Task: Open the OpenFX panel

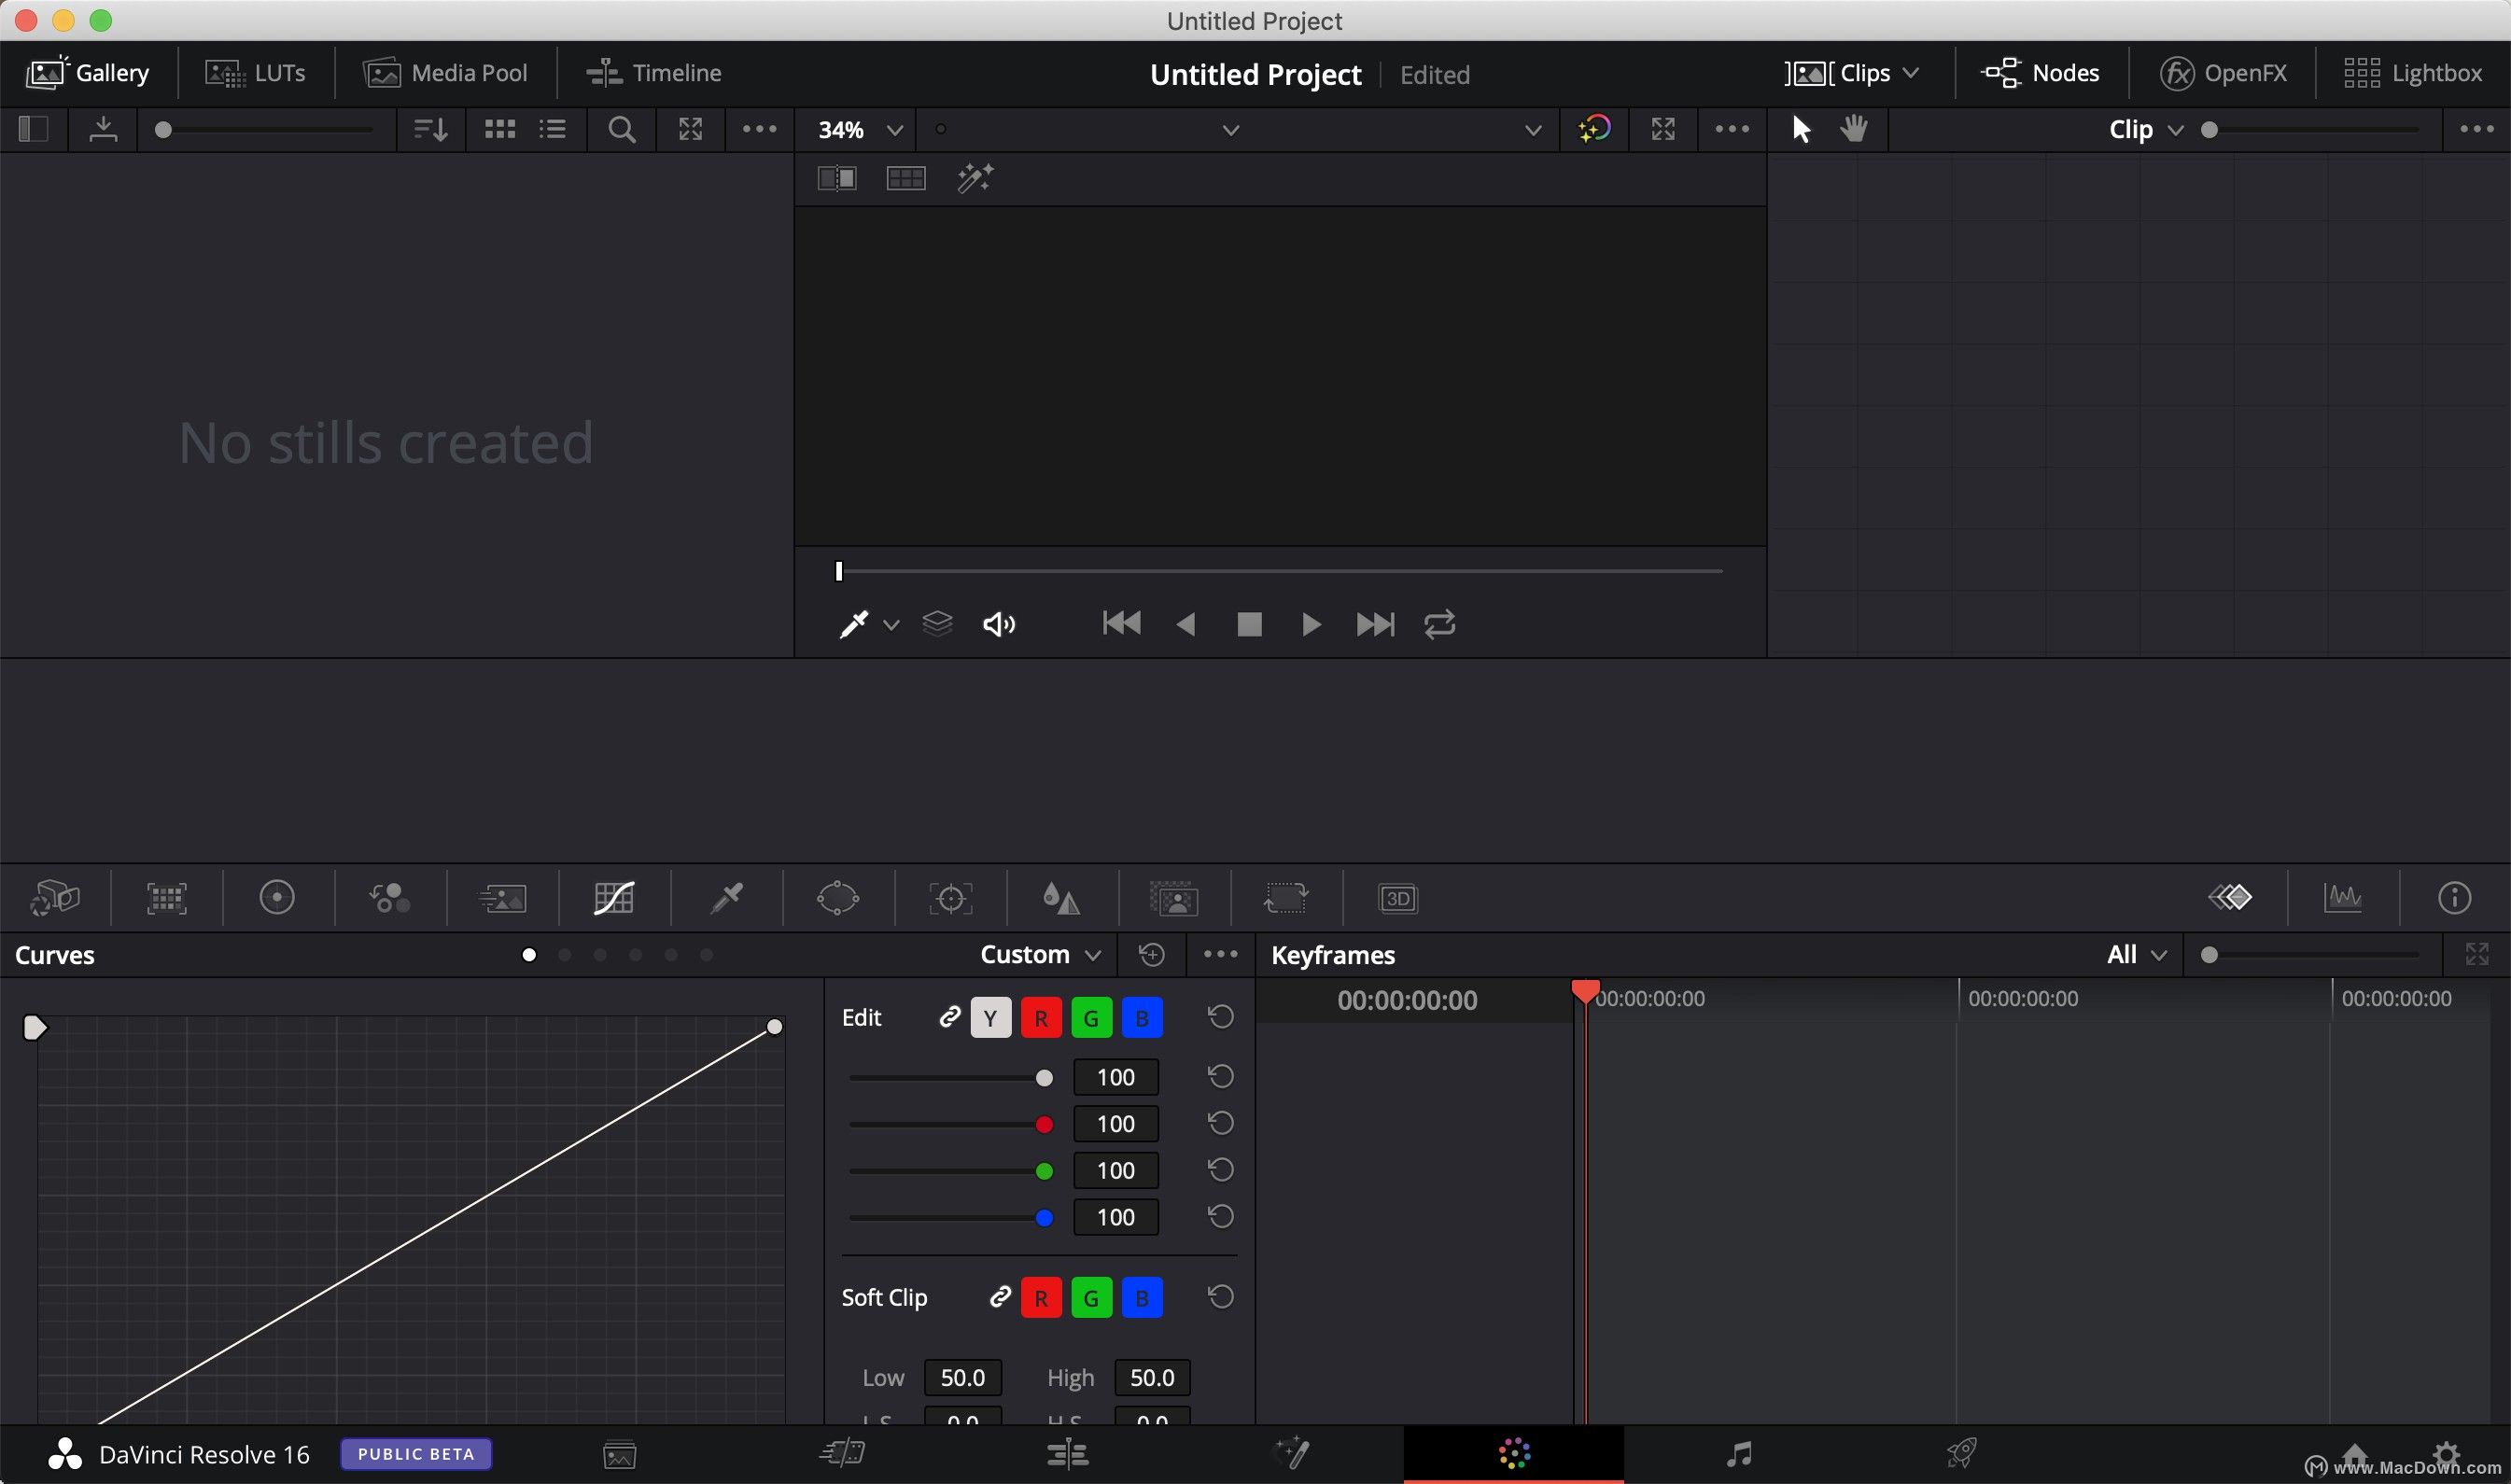Action: [x=2223, y=73]
